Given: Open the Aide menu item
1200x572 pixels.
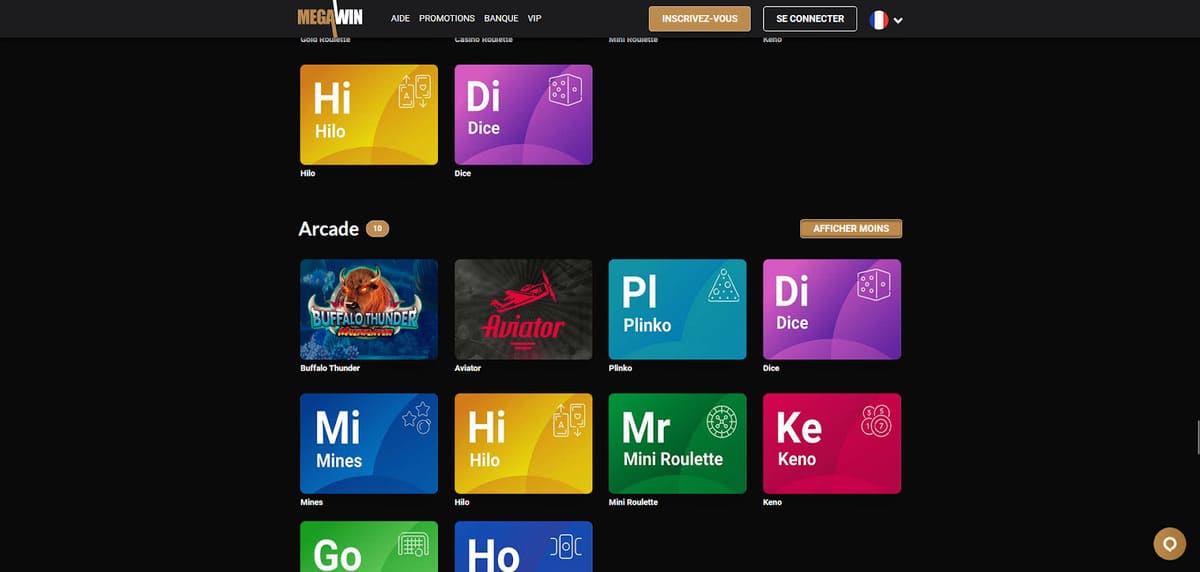Looking at the screenshot, I should pyautogui.click(x=400, y=19).
